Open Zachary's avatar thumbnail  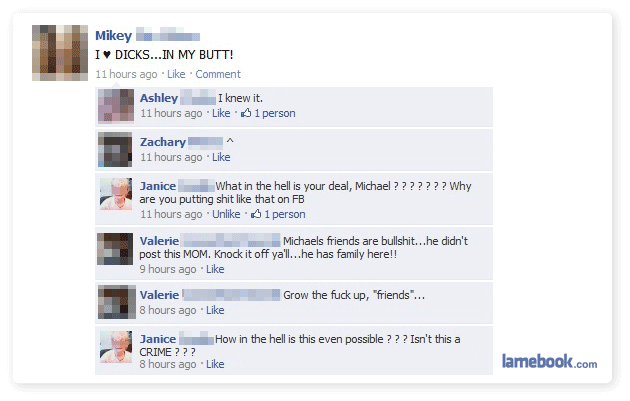tap(115, 149)
